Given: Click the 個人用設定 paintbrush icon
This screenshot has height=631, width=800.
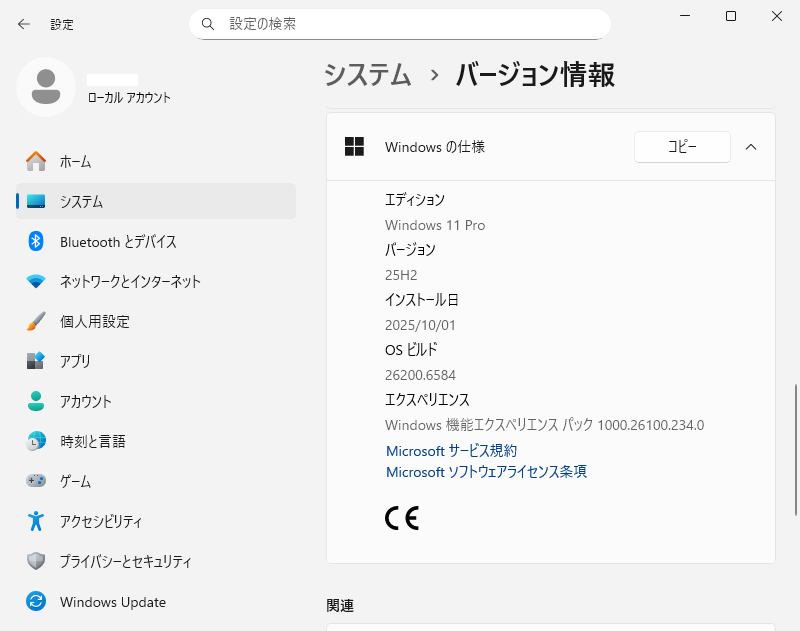Looking at the screenshot, I should pos(36,321).
